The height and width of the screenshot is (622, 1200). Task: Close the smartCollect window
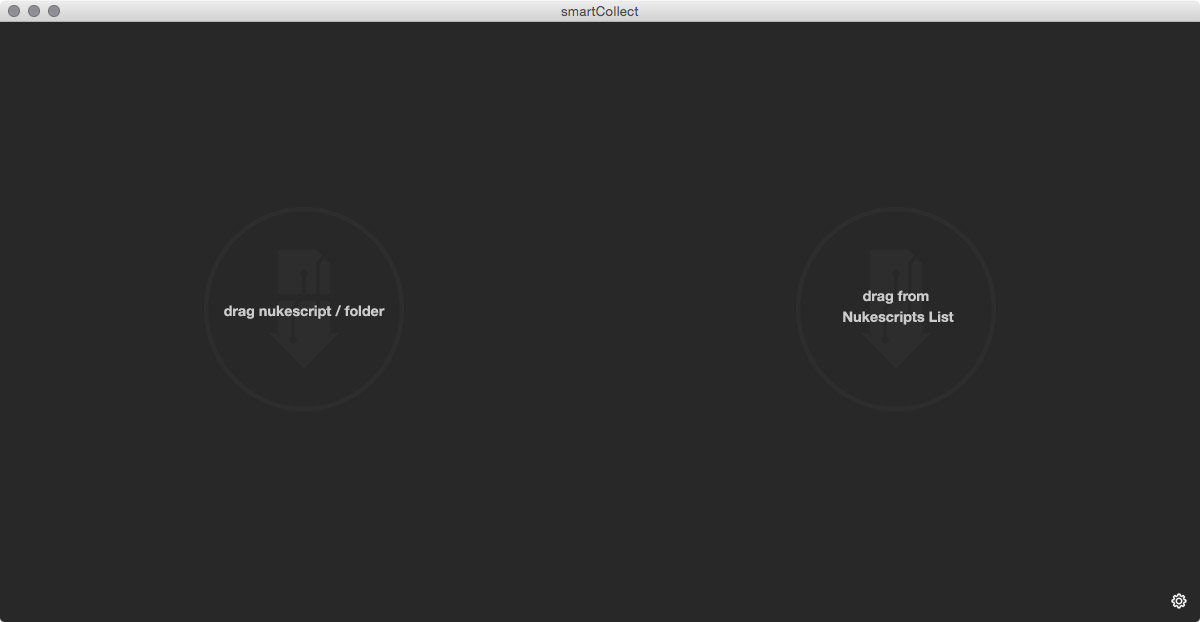pos(14,11)
